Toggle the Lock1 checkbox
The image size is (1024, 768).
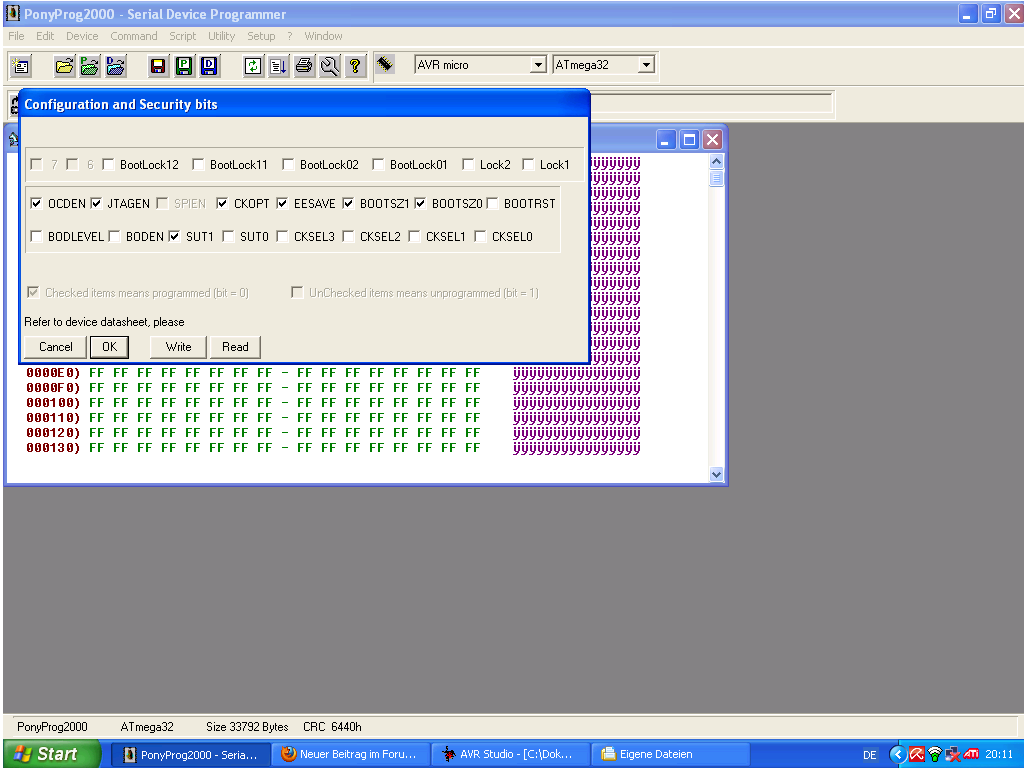pos(528,165)
